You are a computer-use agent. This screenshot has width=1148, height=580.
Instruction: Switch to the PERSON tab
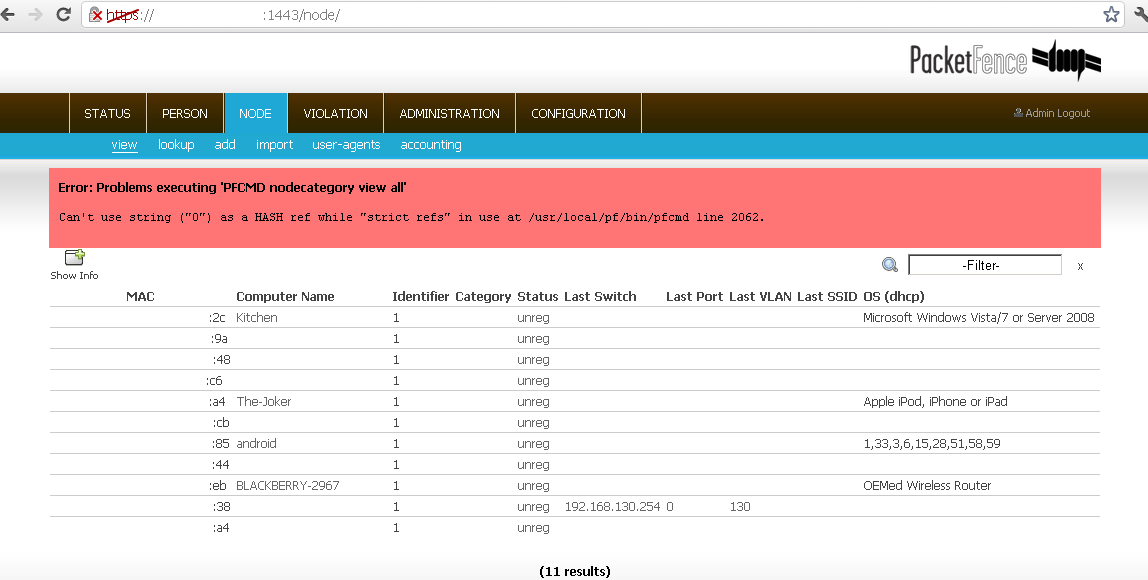(x=185, y=114)
